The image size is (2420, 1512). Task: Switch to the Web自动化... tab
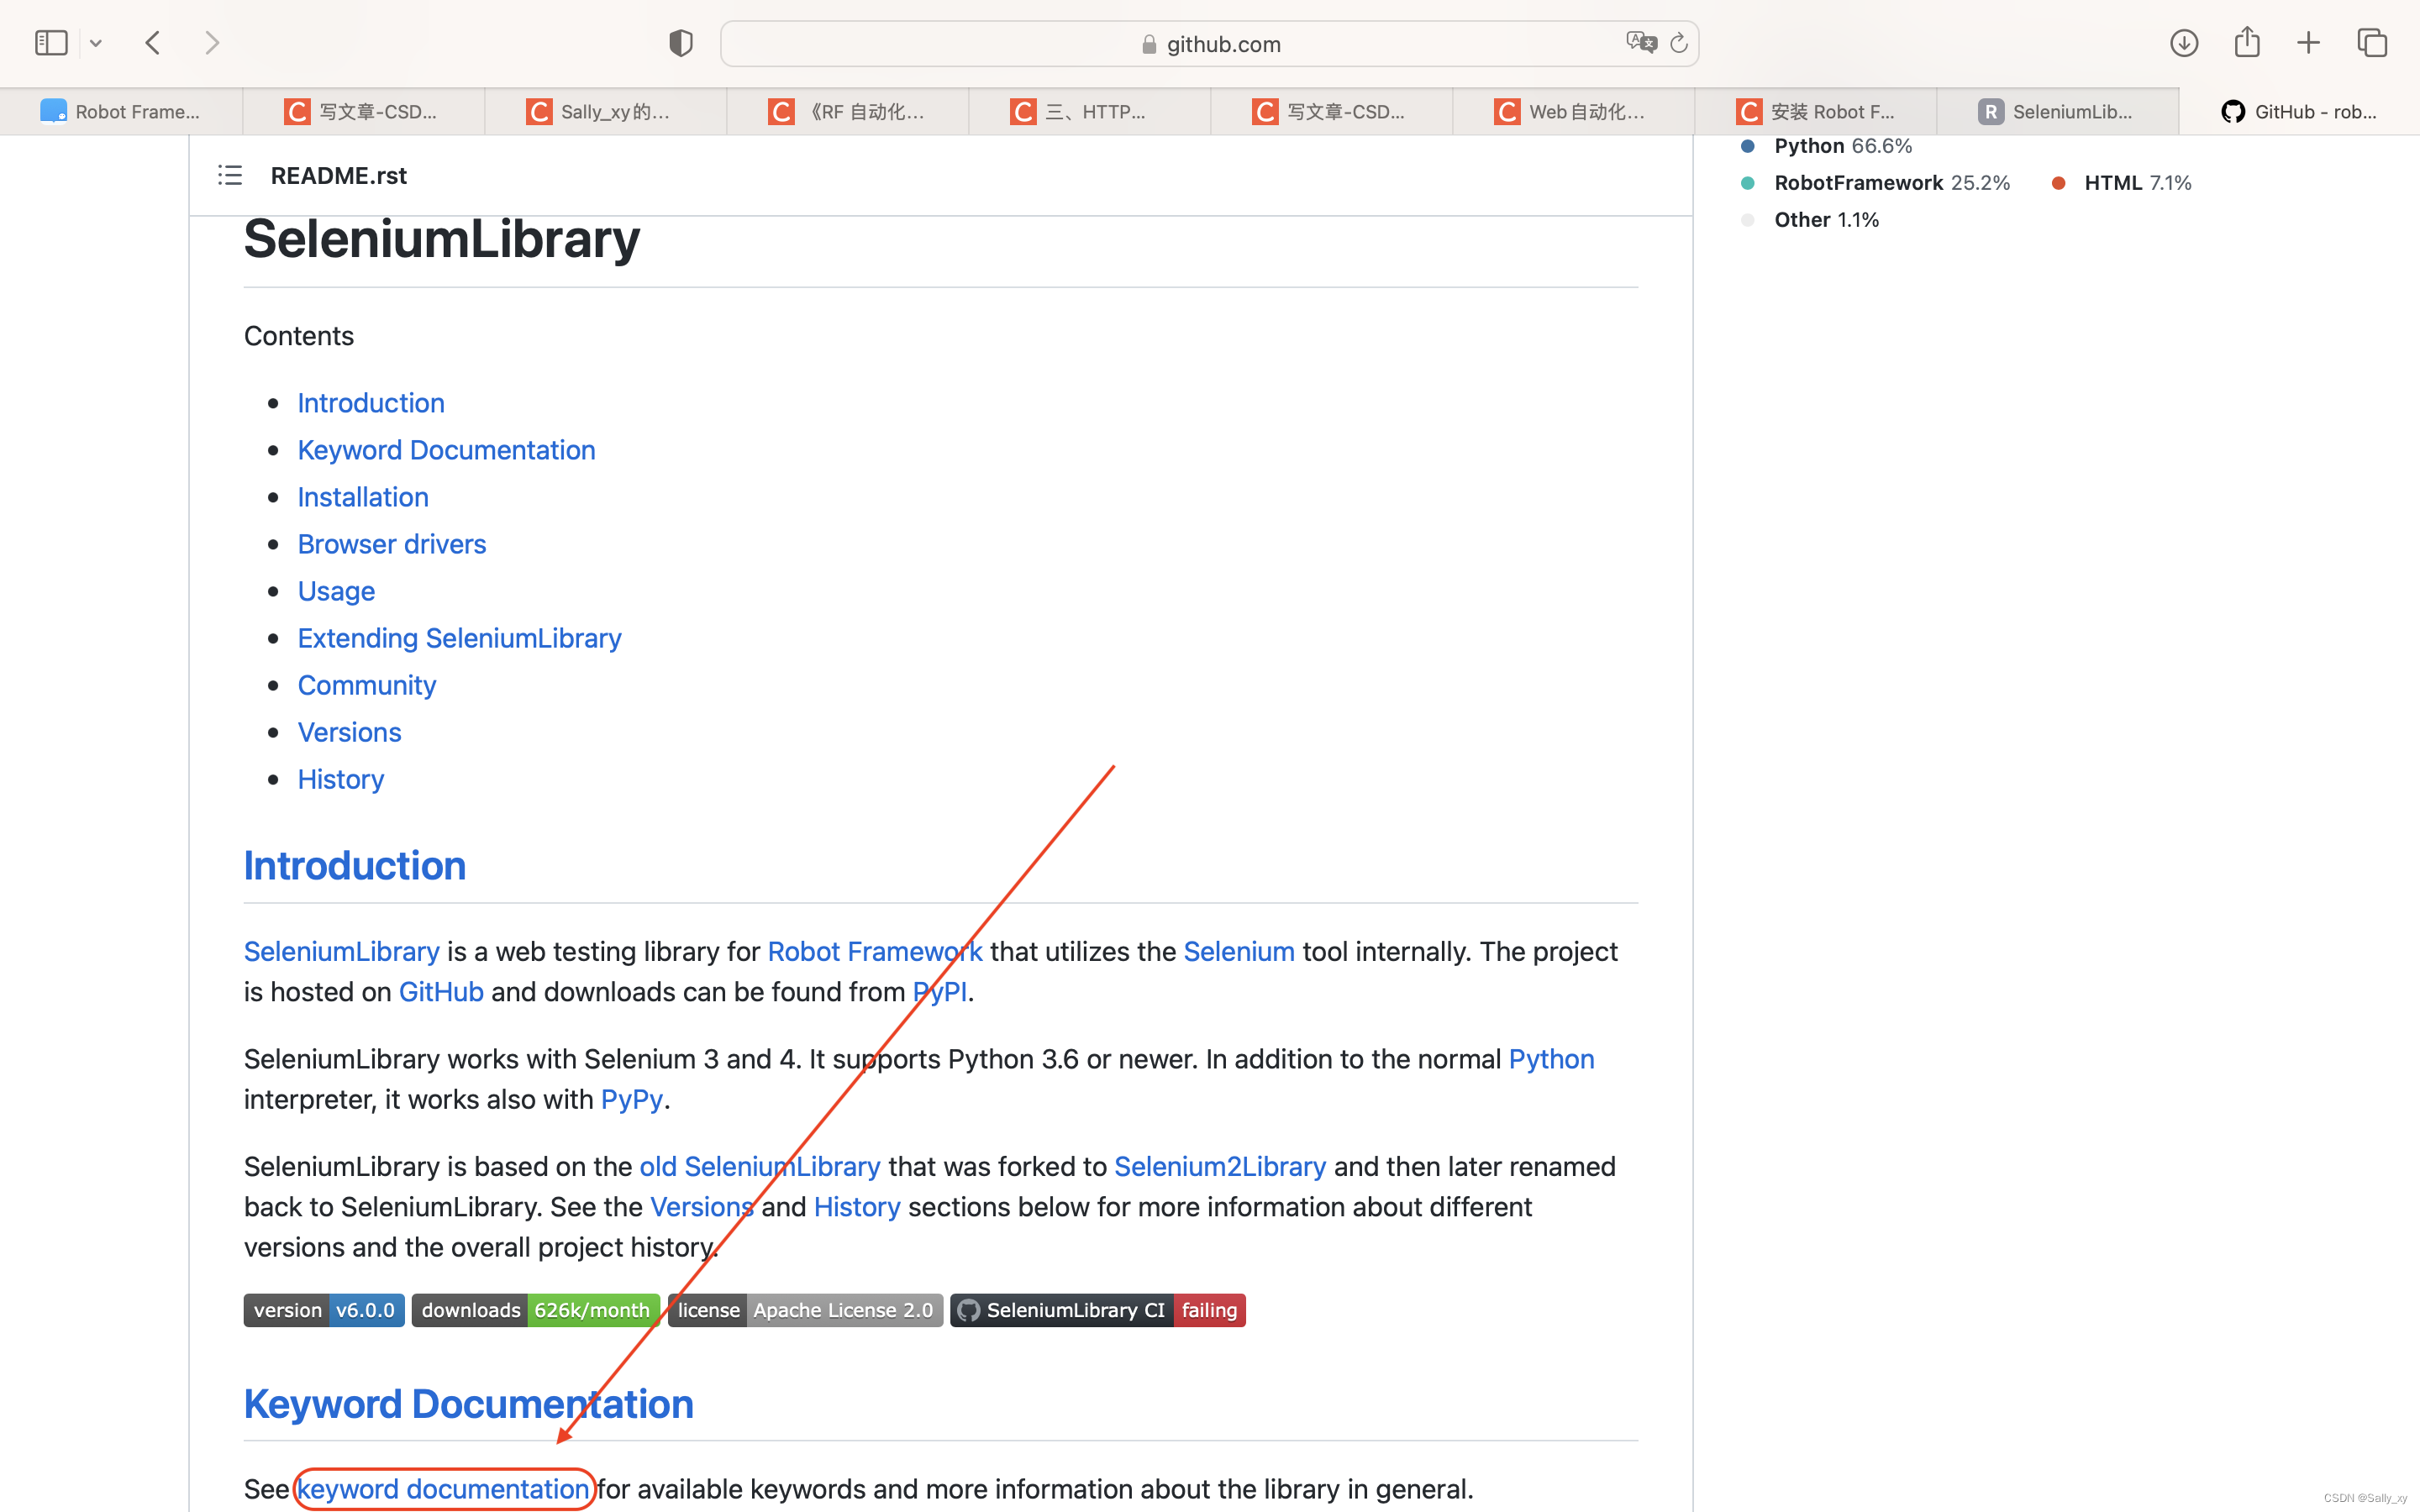click(x=1573, y=111)
